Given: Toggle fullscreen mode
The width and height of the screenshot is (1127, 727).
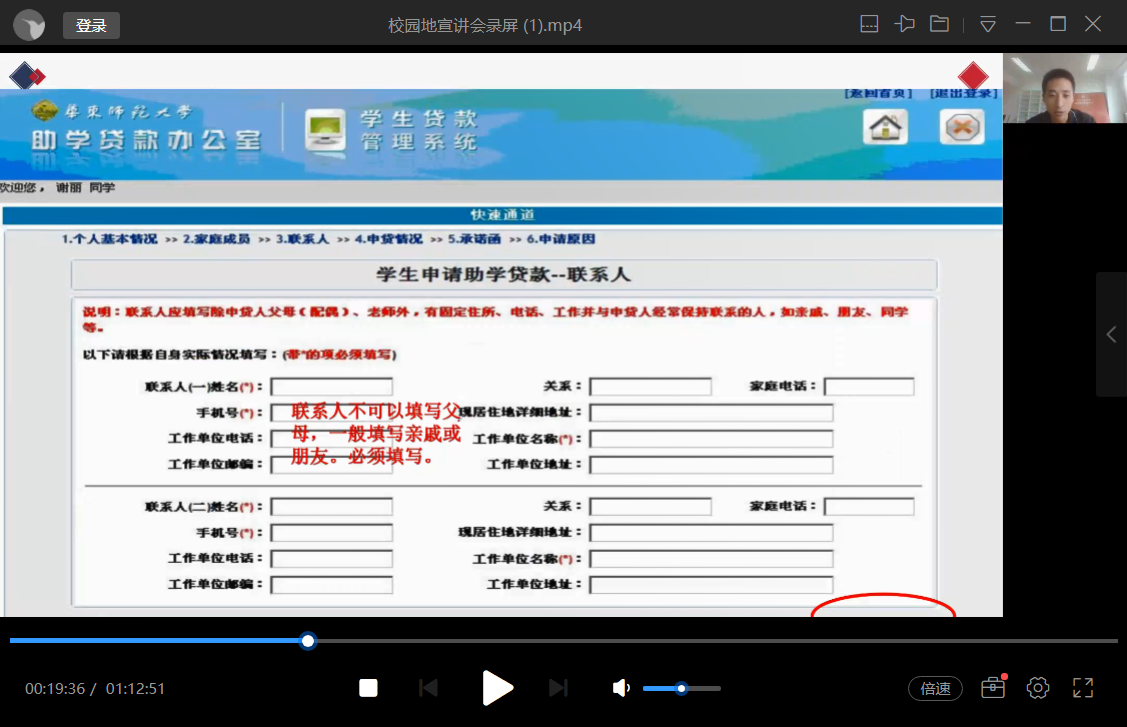Looking at the screenshot, I should [x=1083, y=688].
